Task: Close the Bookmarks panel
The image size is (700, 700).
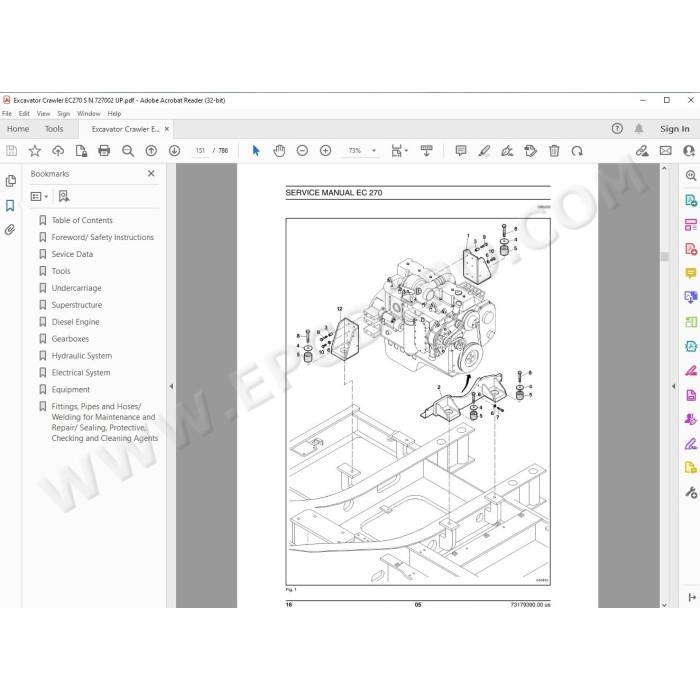Action: click(x=151, y=173)
